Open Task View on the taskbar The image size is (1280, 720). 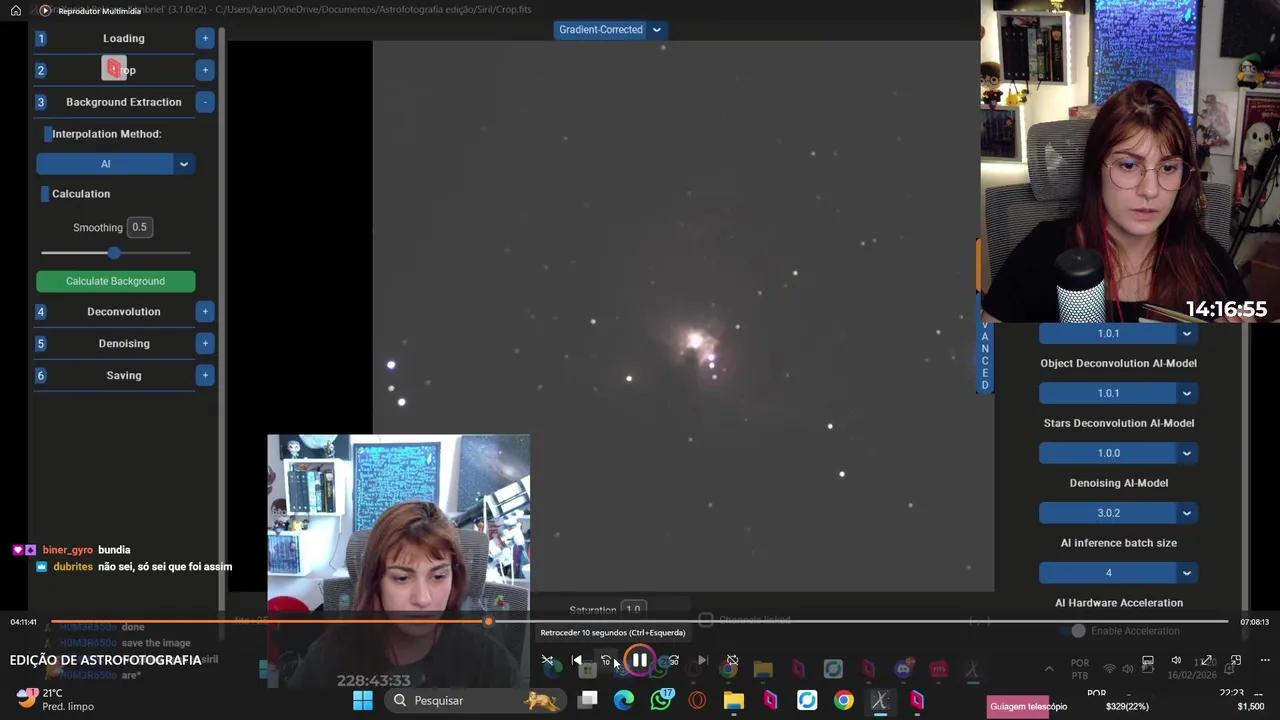[x=588, y=700]
